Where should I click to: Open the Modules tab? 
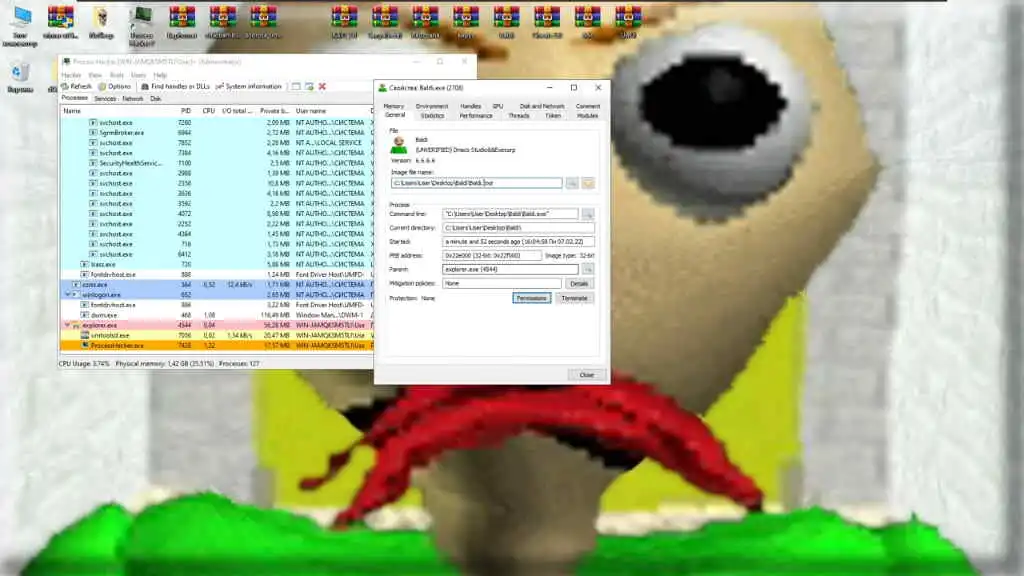pyautogui.click(x=587, y=116)
